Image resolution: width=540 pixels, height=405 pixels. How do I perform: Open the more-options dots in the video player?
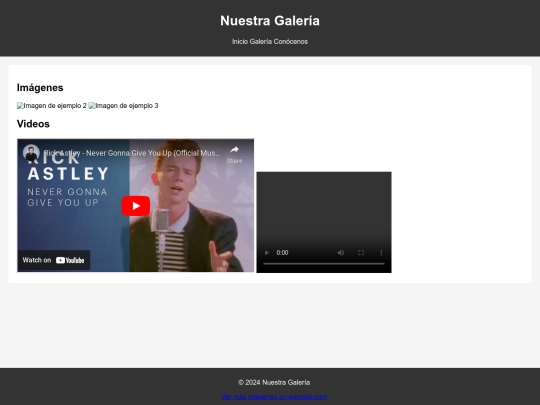click(381, 253)
